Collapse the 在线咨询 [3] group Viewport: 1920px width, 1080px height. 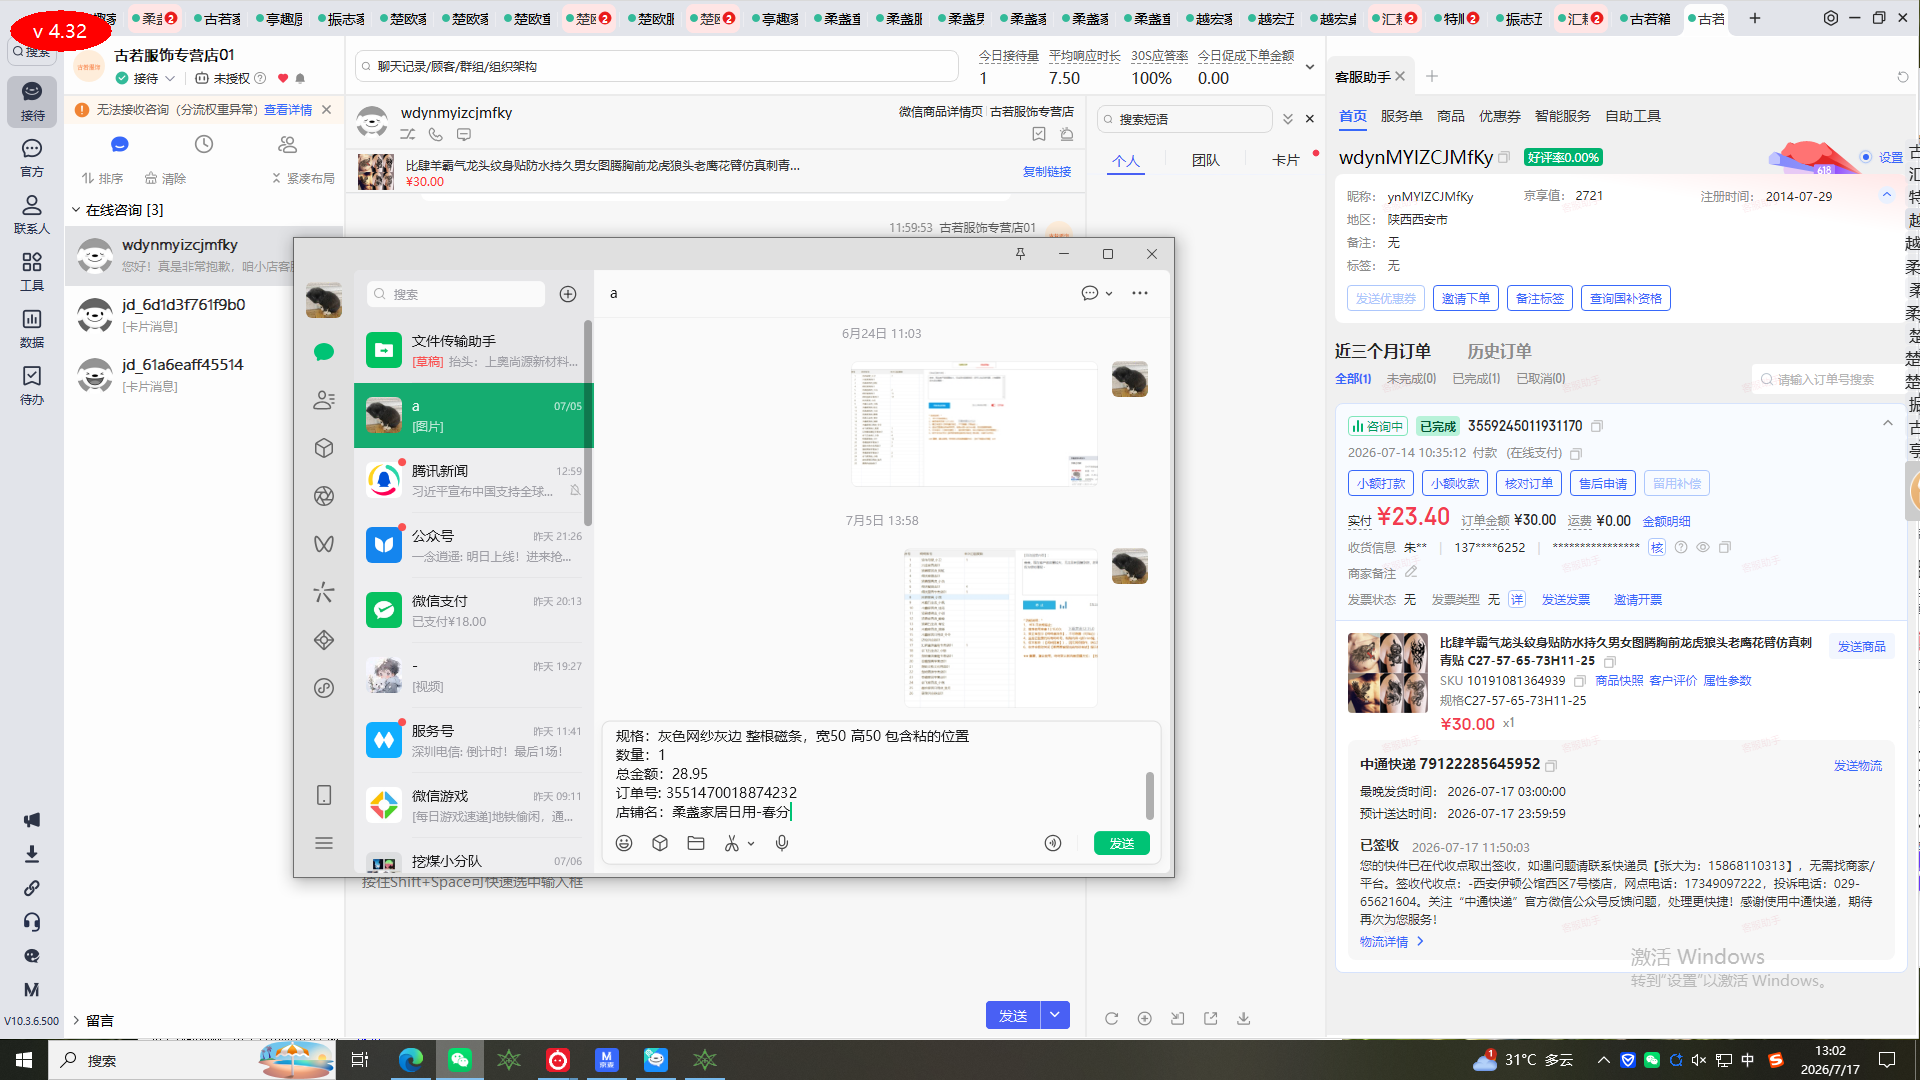(76, 210)
